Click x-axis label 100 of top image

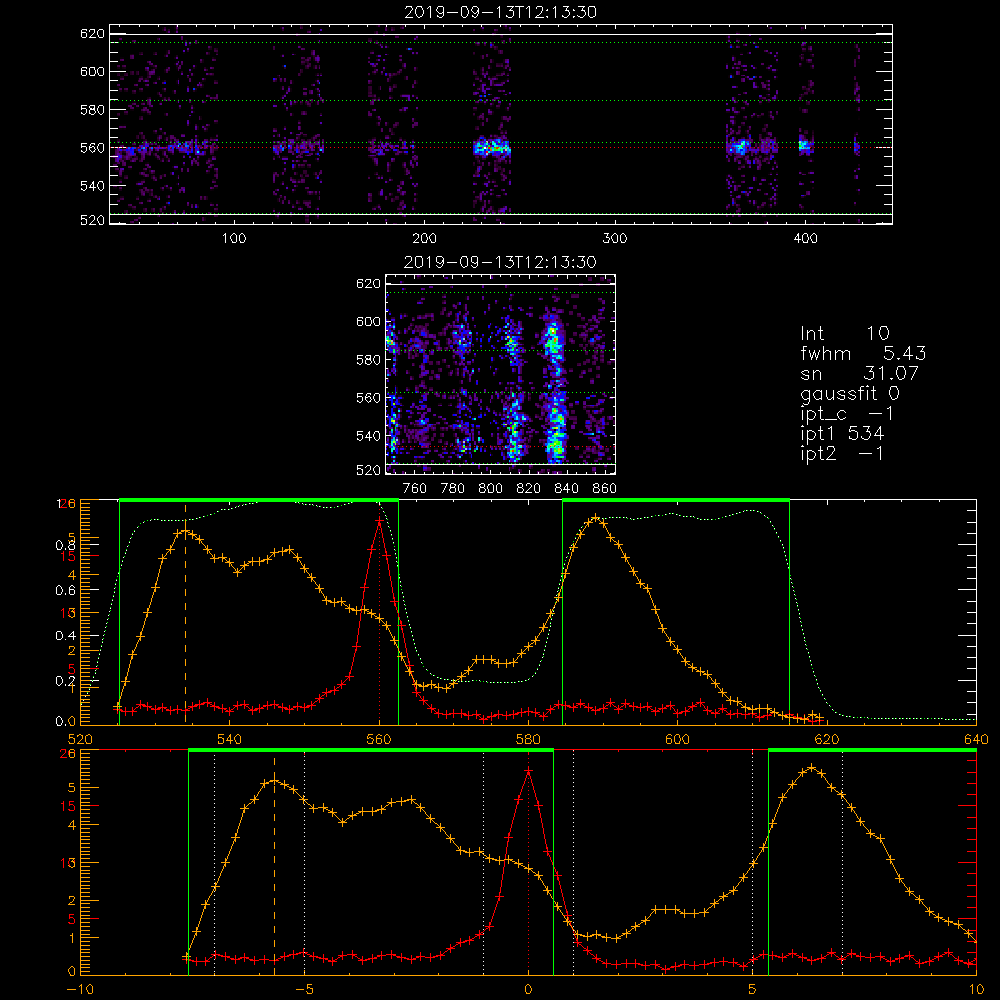(234, 239)
